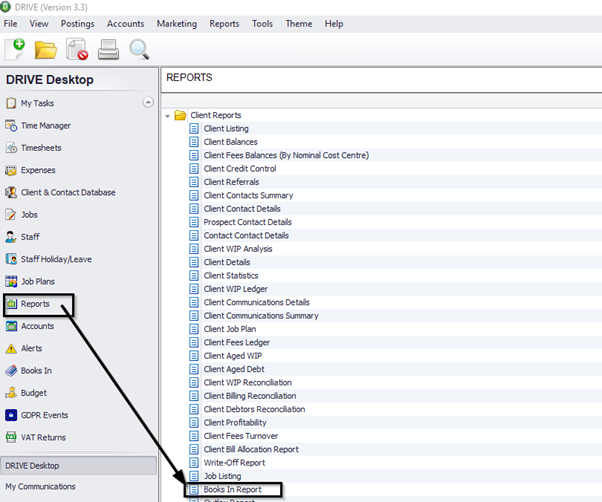Screen dimensions: 602x502
Task: Open the Marketing menu
Action: (177, 24)
